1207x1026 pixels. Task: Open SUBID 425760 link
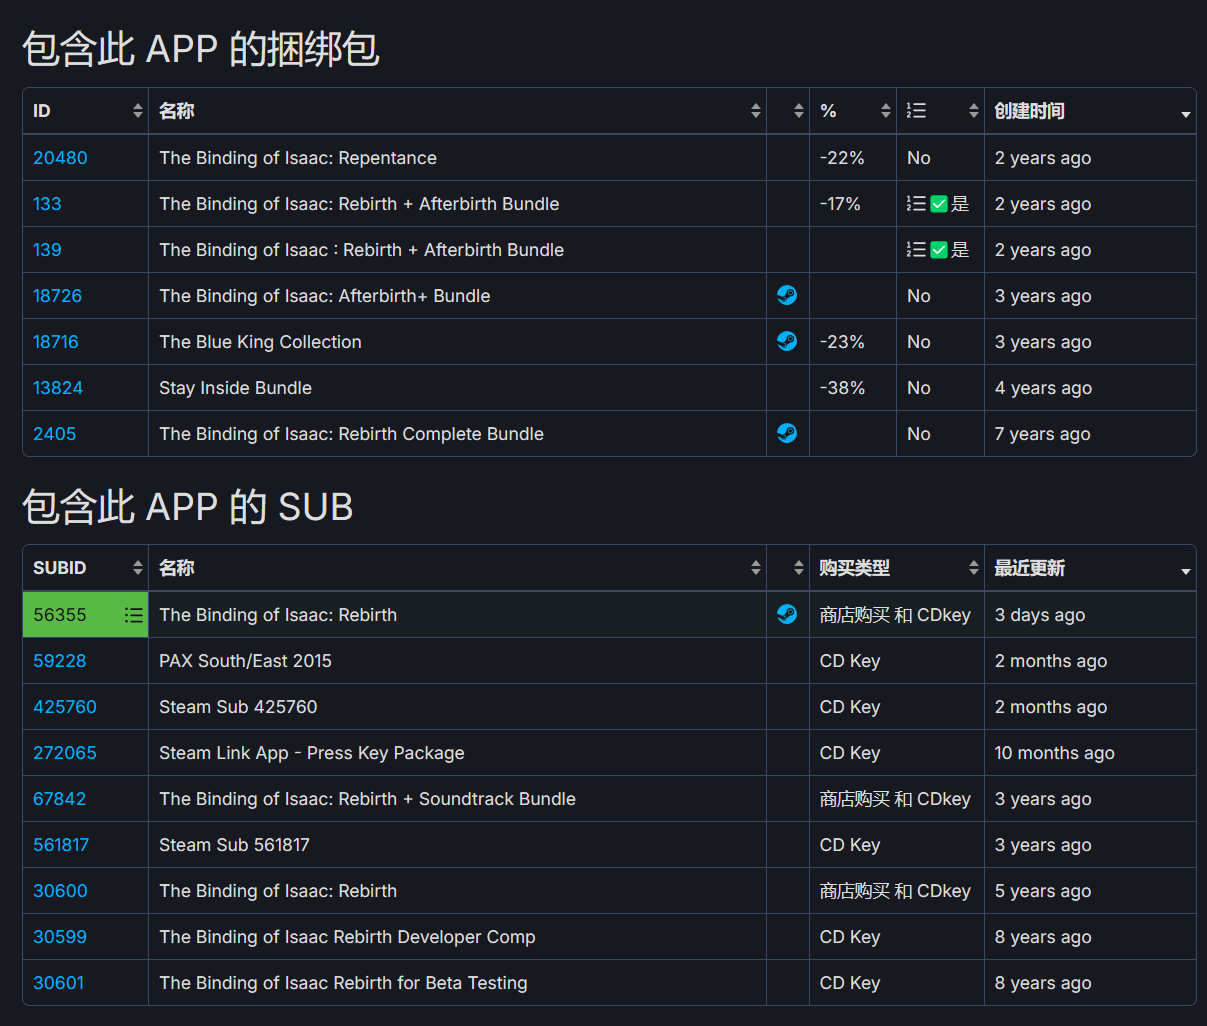[65, 707]
